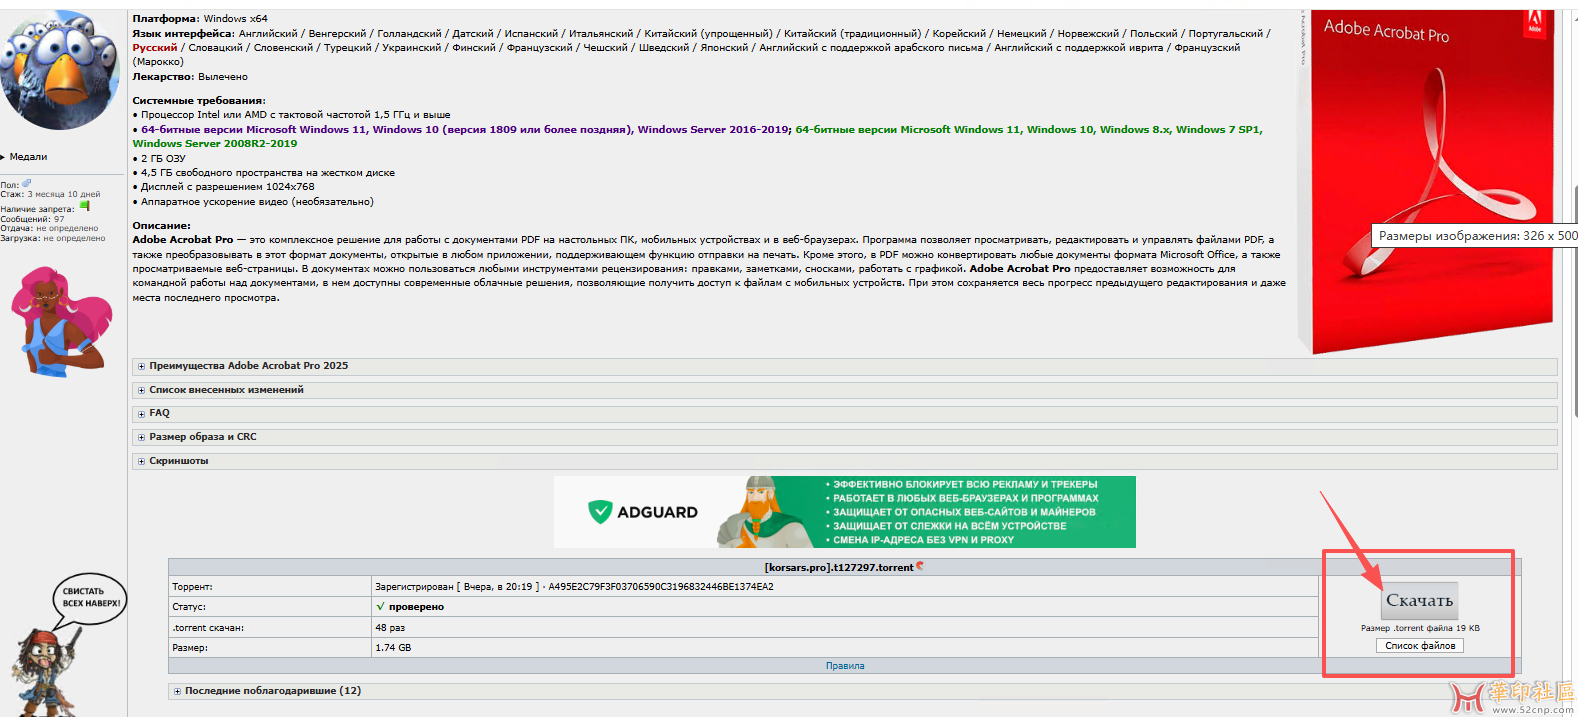Screen dimensions: 1578x717
Task: Click the Сообщений: 97 line
Action: click(32, 219)
